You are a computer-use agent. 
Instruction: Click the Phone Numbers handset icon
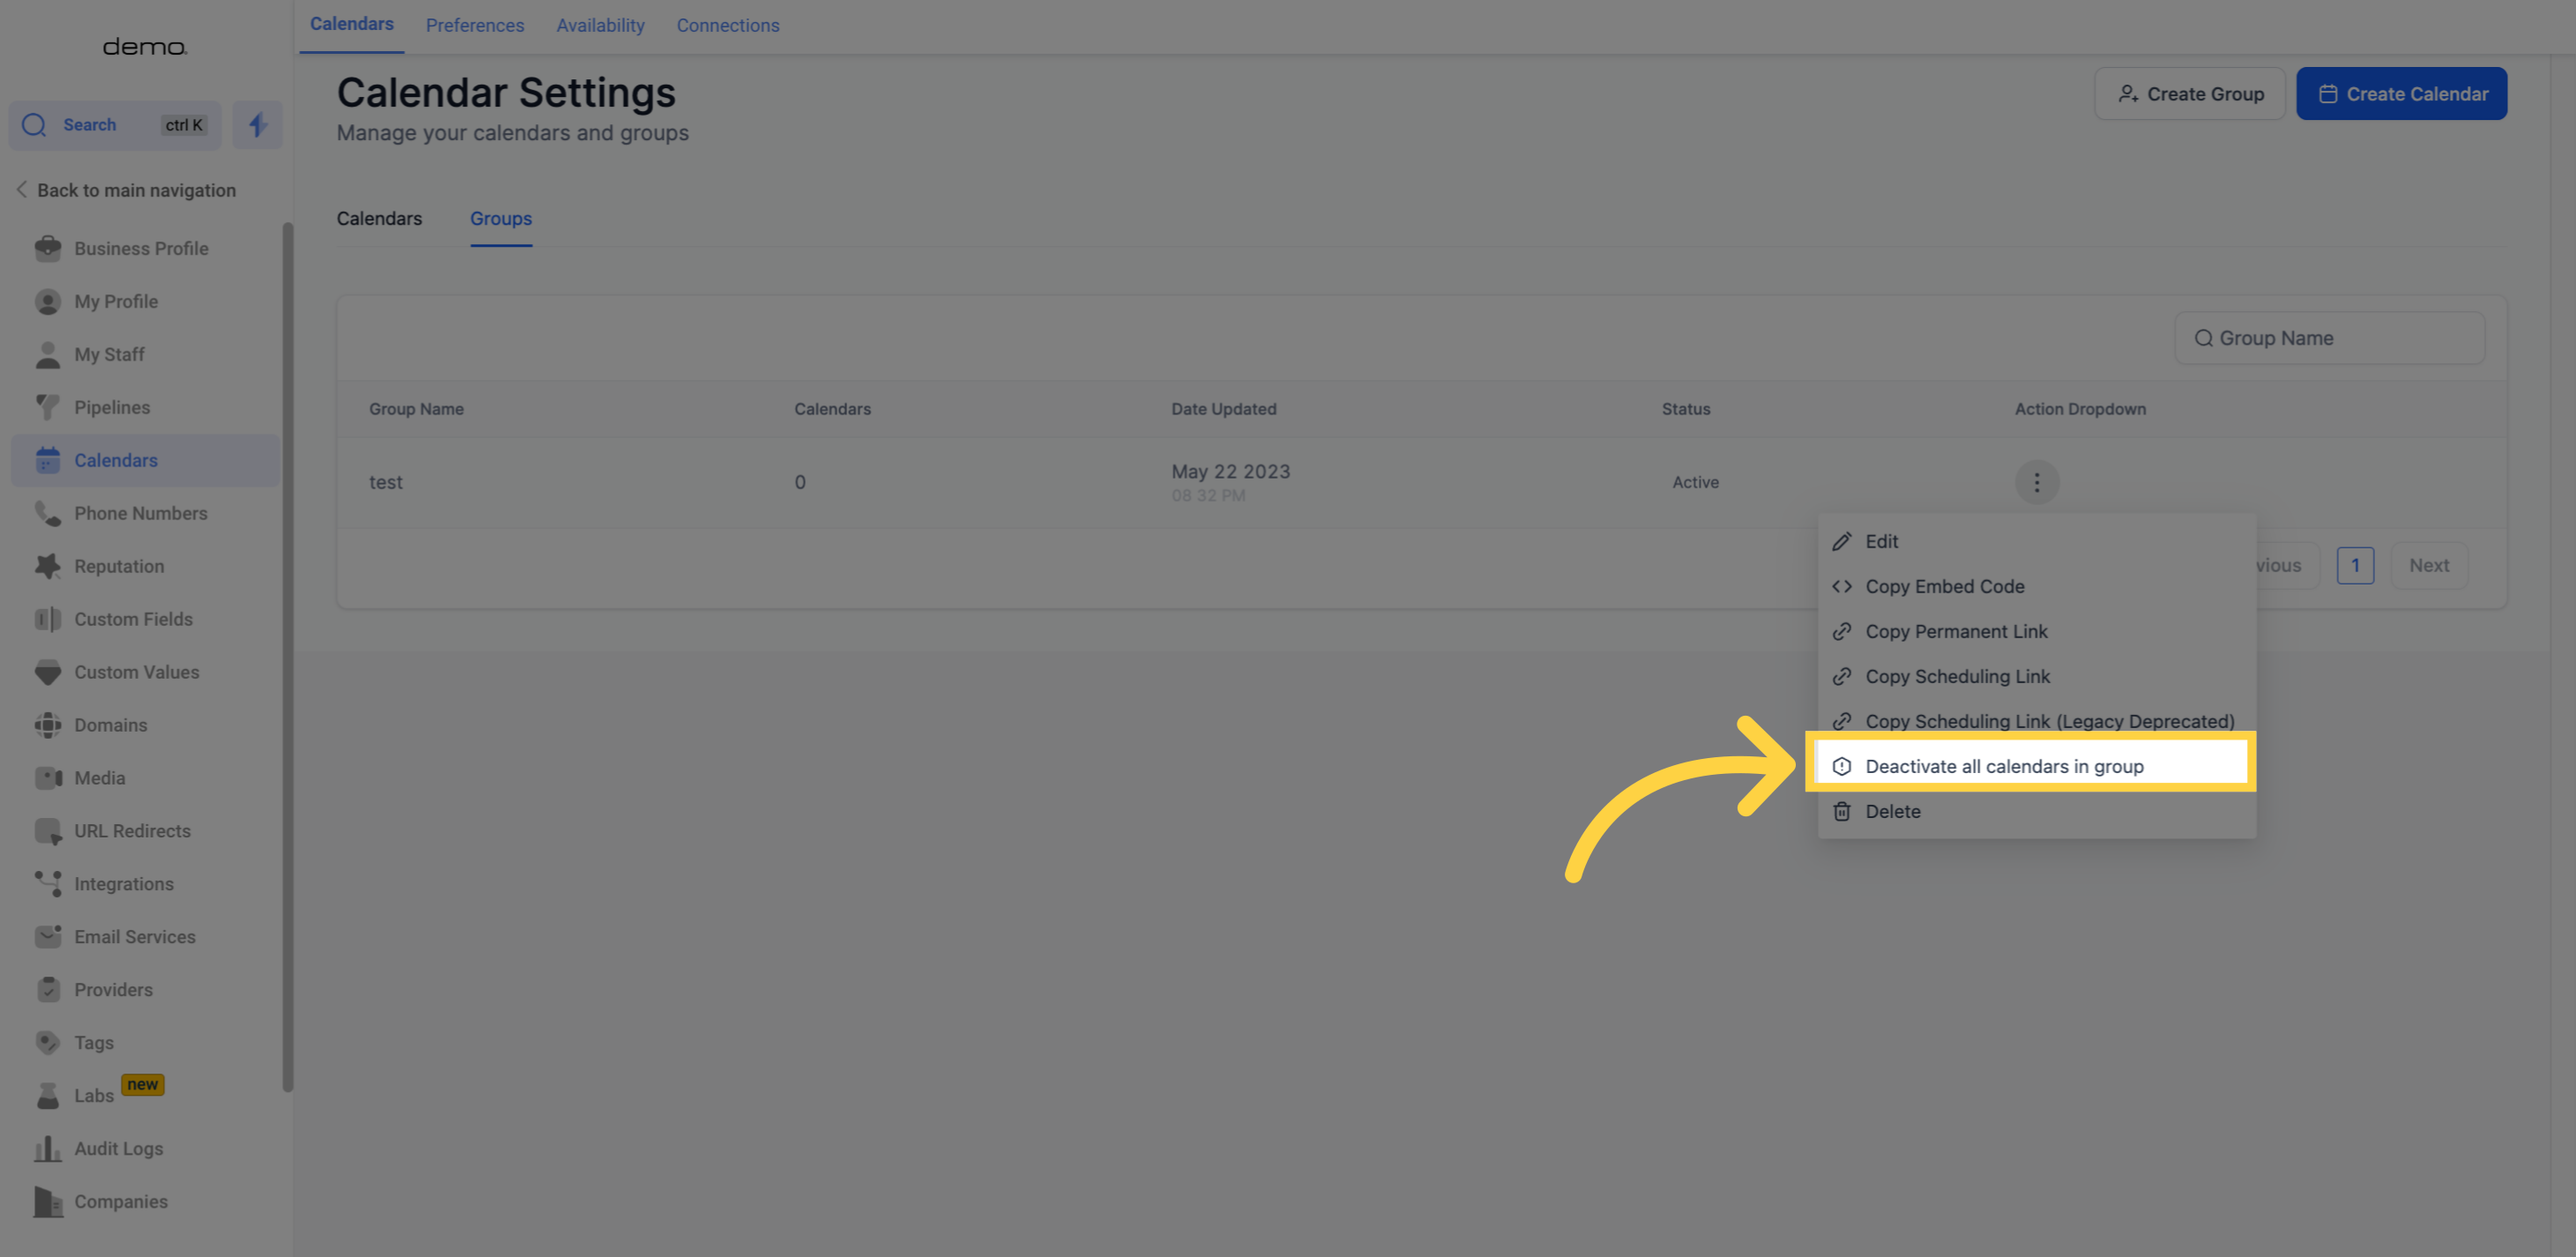point(47,513)
